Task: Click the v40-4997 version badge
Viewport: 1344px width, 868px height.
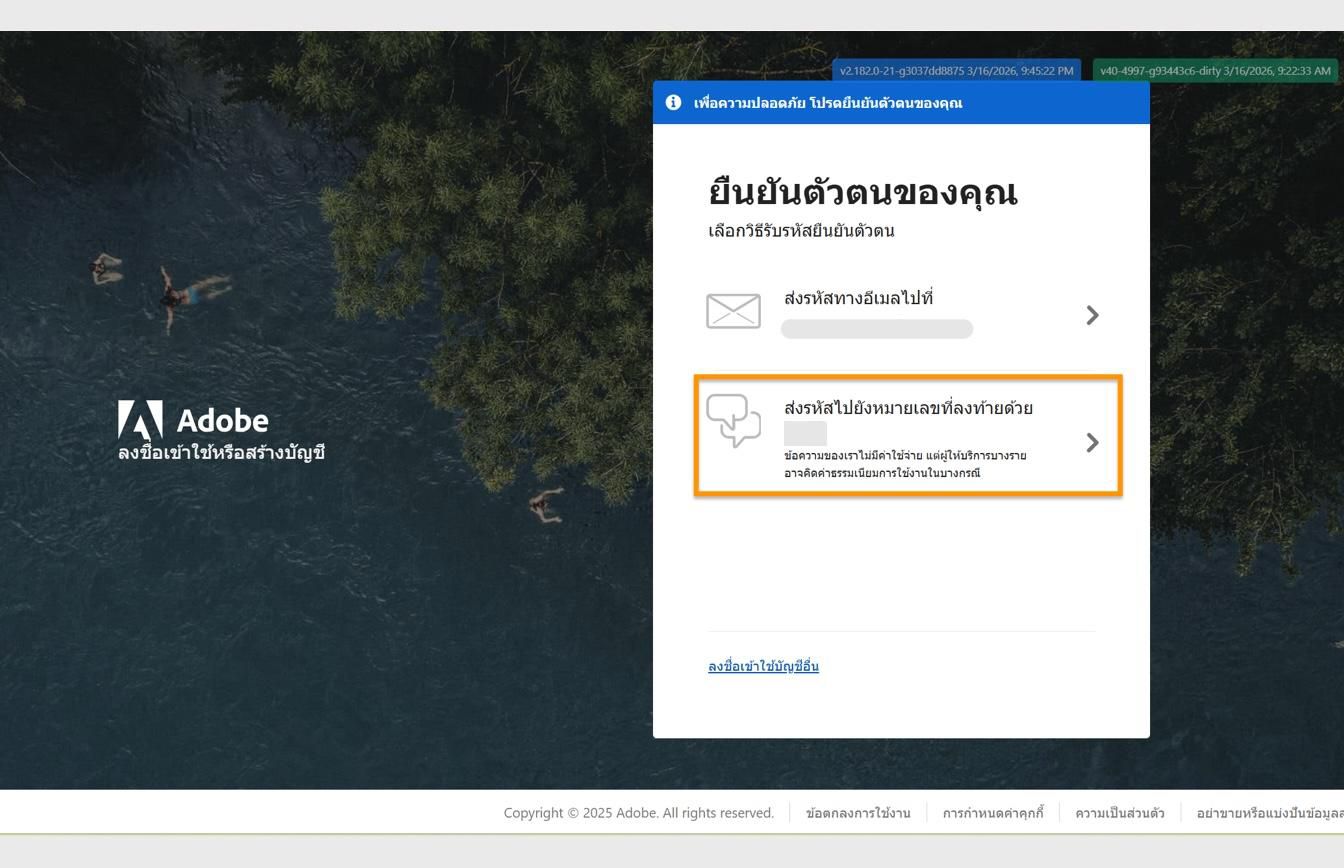Action: (1214, 71)
